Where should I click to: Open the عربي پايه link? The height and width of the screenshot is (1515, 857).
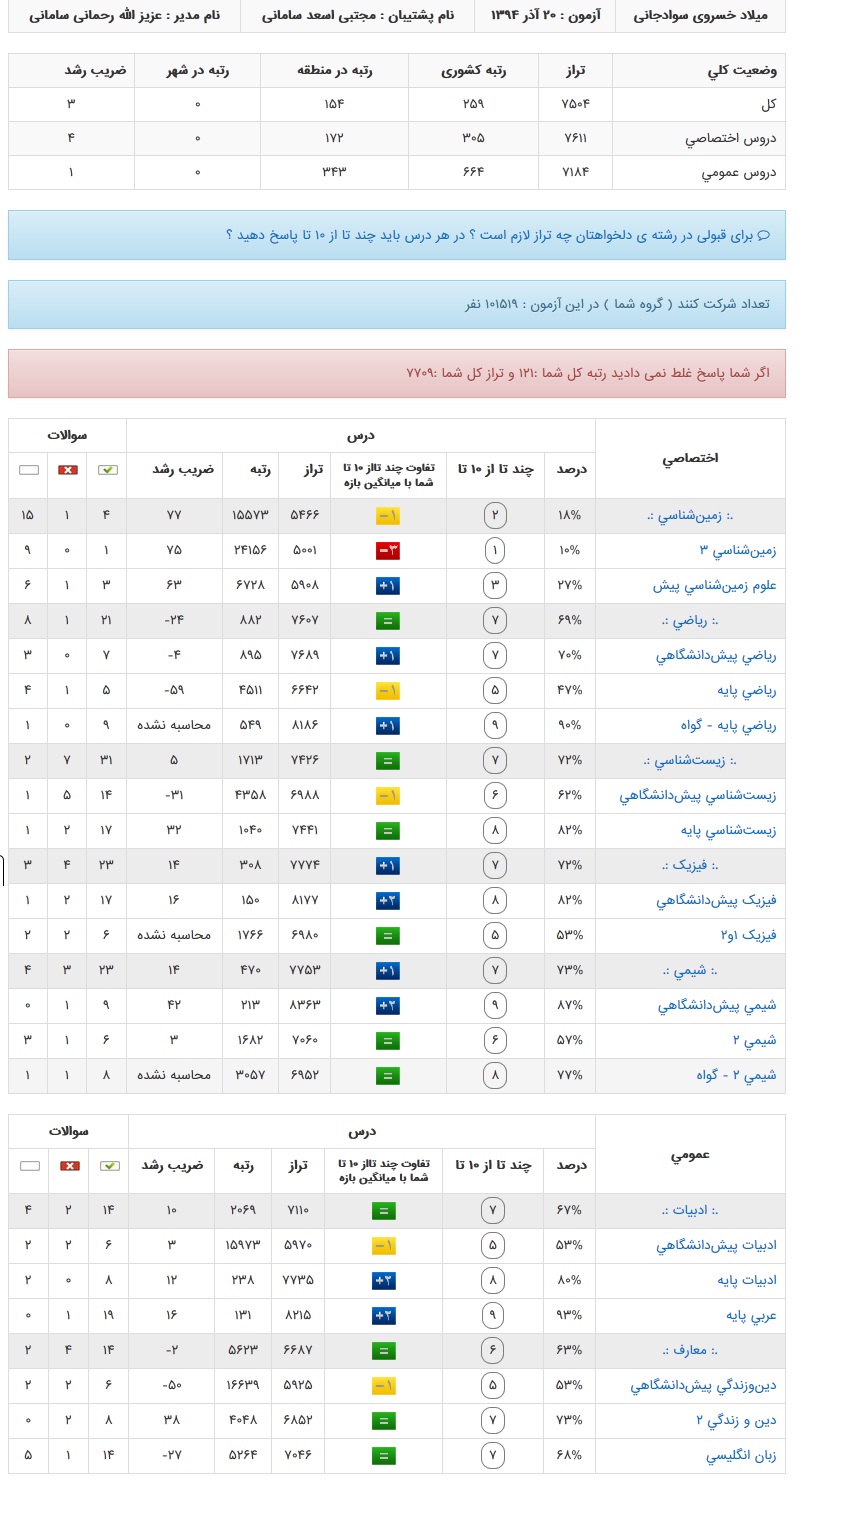click(751, 1315)
